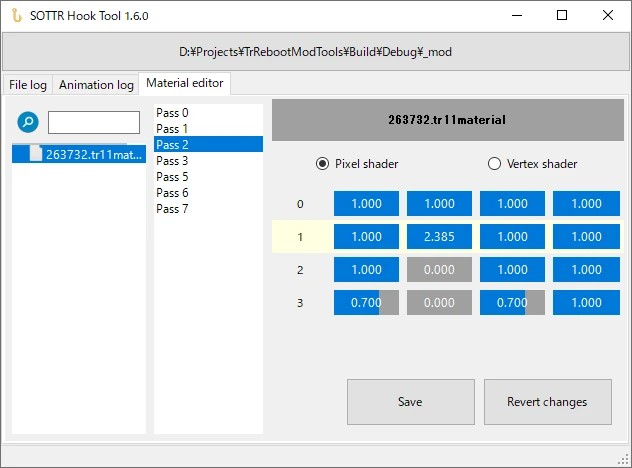This screenshot has height=468, width=632.
Task: Click the file icon beside 263732.tr11mat
Action: coord(36,154)
